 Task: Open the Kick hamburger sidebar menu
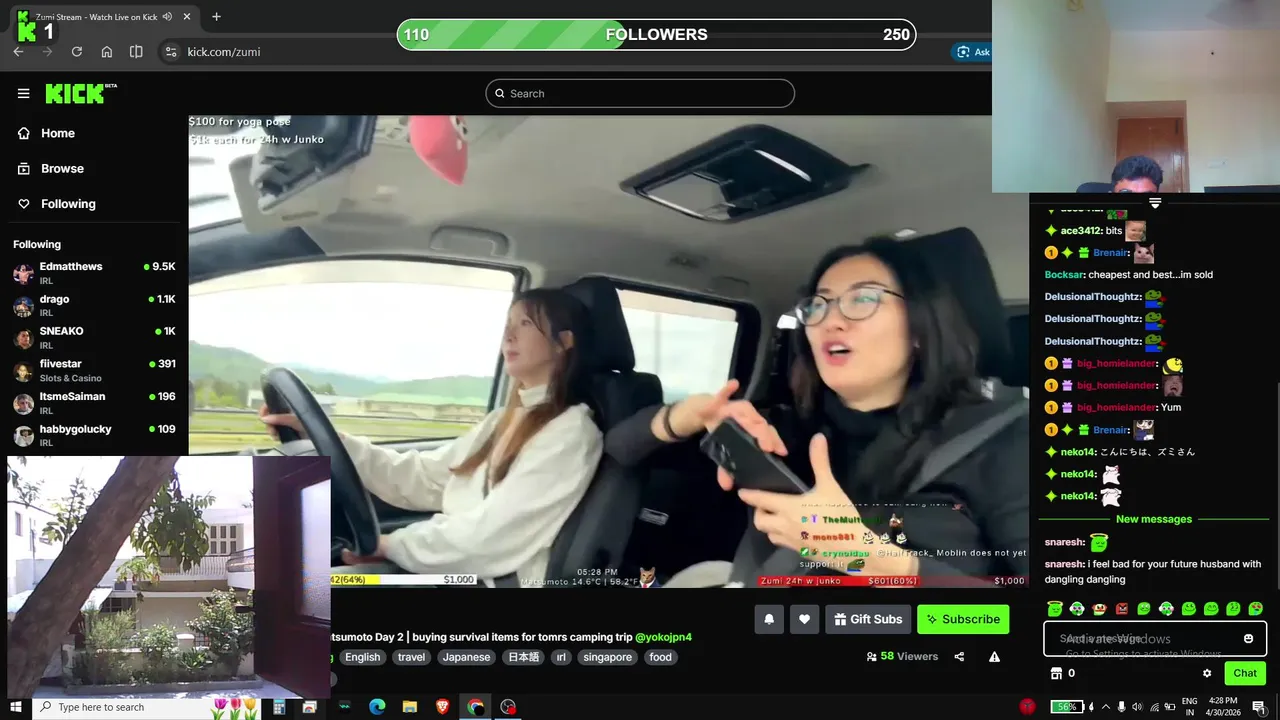(23, 93)
